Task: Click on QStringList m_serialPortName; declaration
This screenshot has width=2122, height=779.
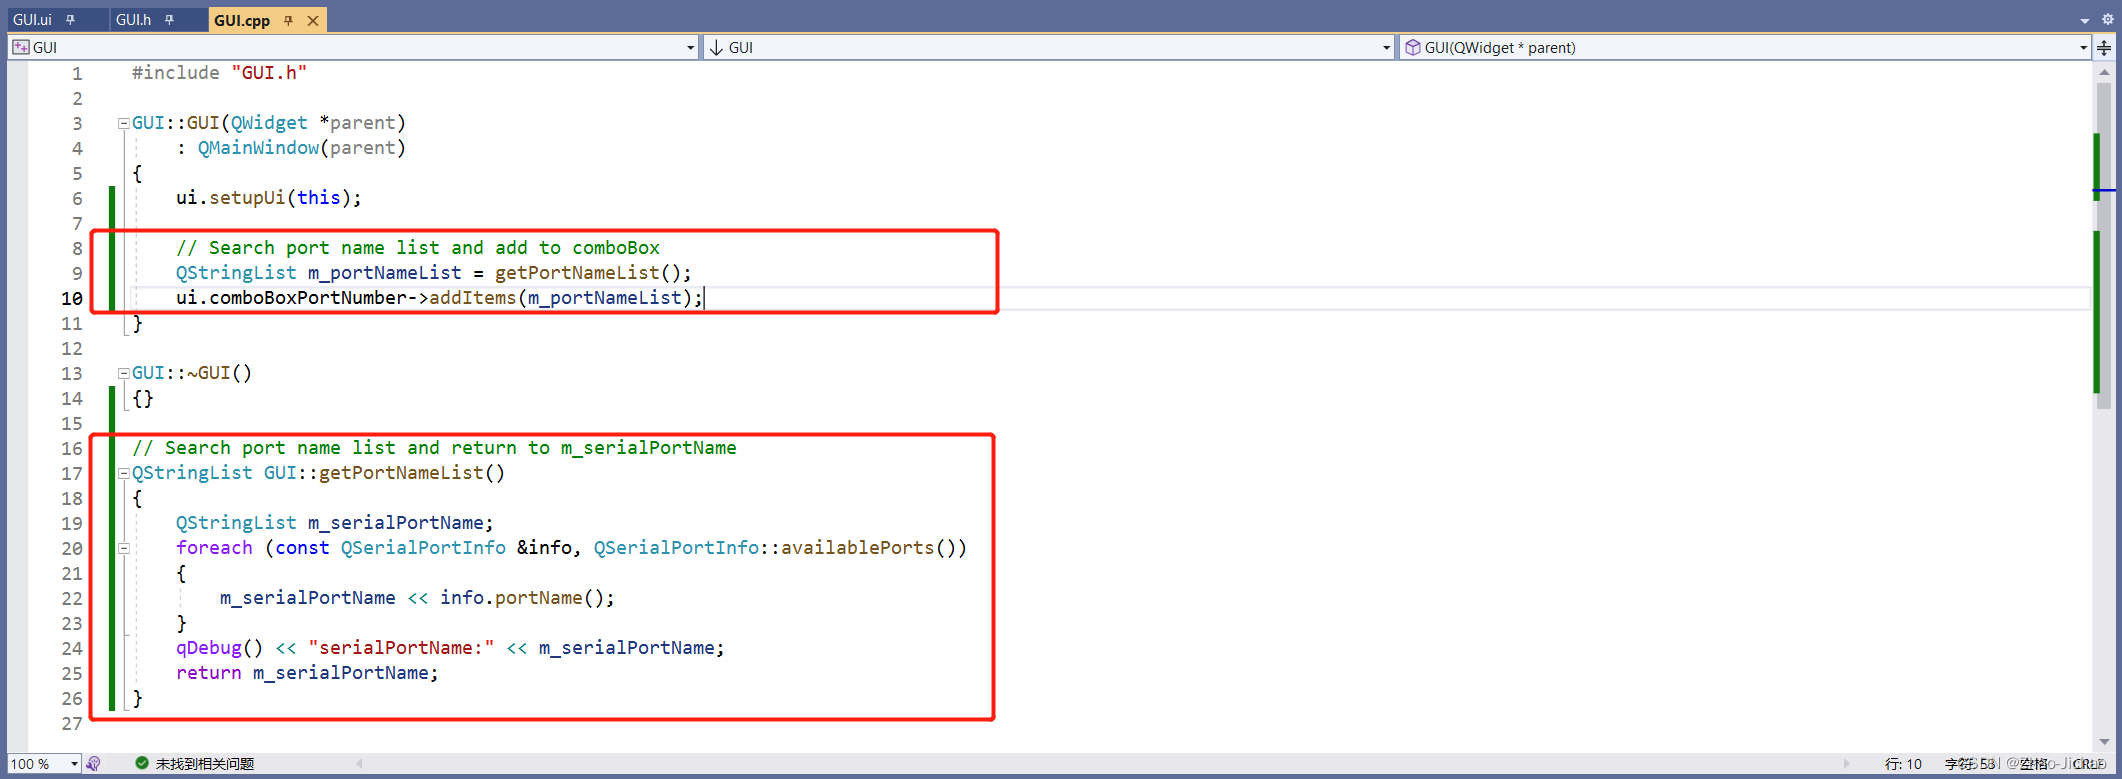Action: click(x=335, y=523)
